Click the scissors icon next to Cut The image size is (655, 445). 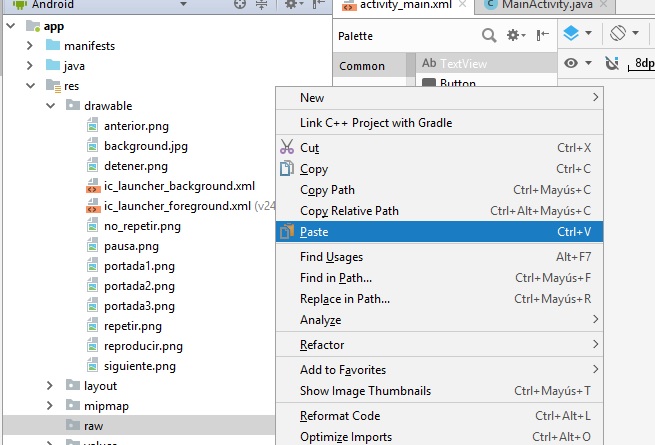286,148
